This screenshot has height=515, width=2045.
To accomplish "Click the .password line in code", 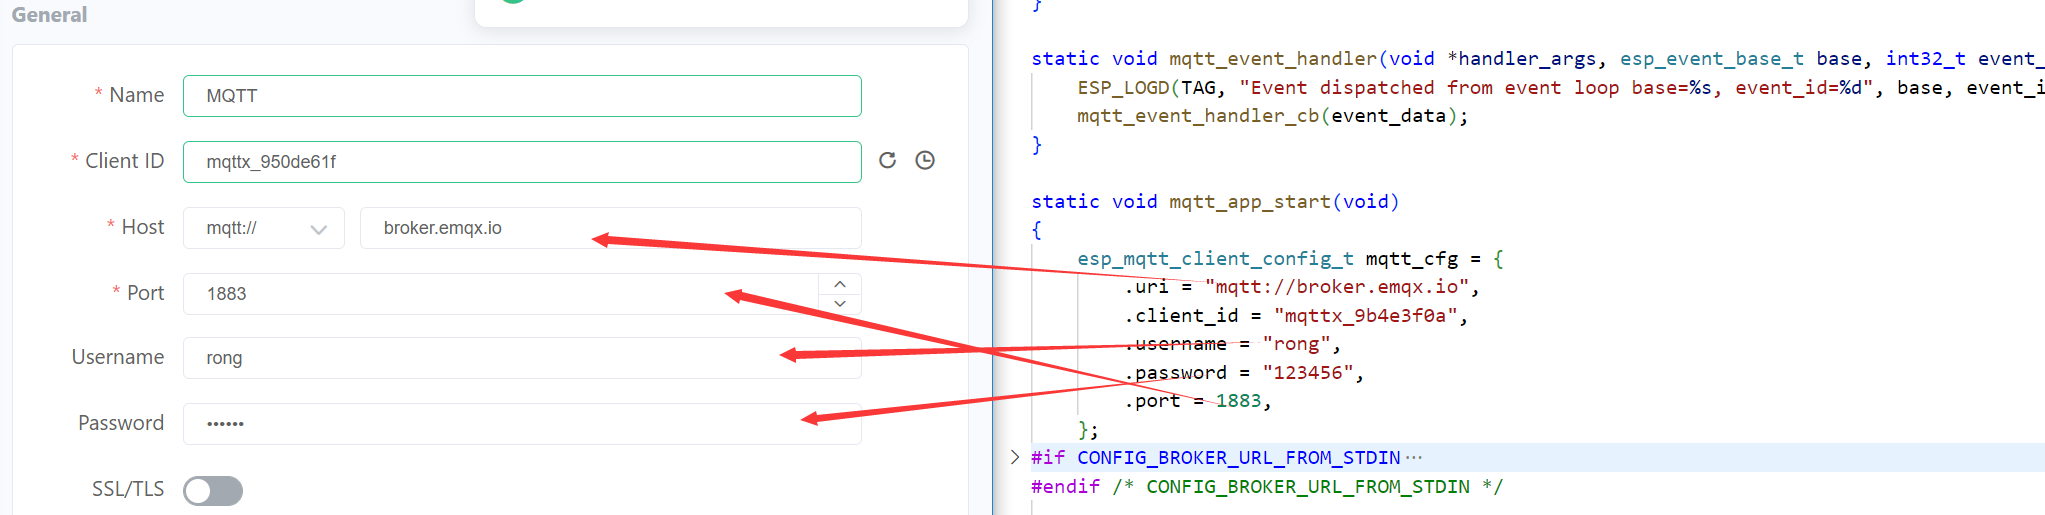I will click(x=1243, y=373).
